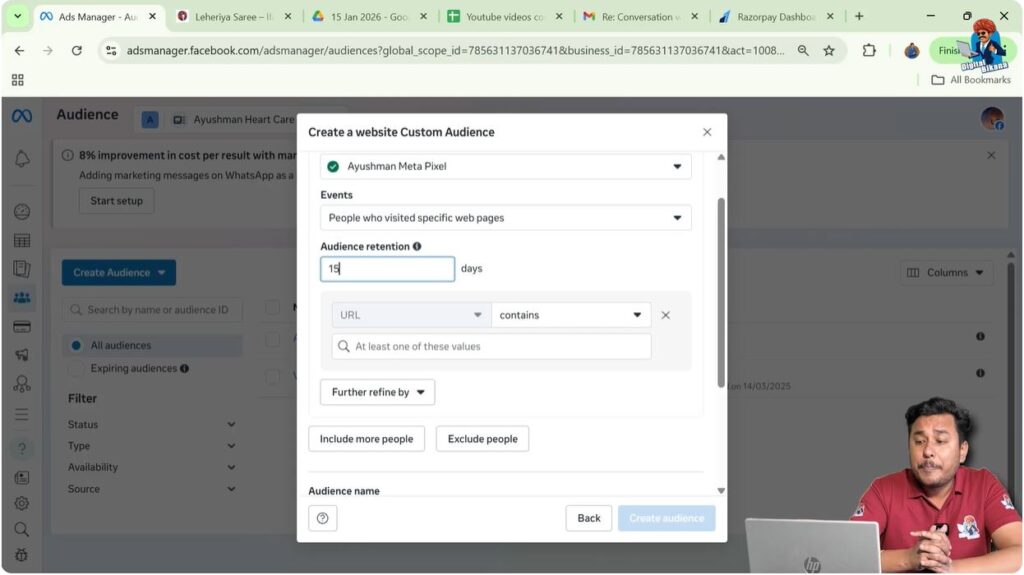The height and width of the screenshot is (575, 1024).
Task: Open the Ayushman Meta Pixel source dropdown
Action: [505, 166]
